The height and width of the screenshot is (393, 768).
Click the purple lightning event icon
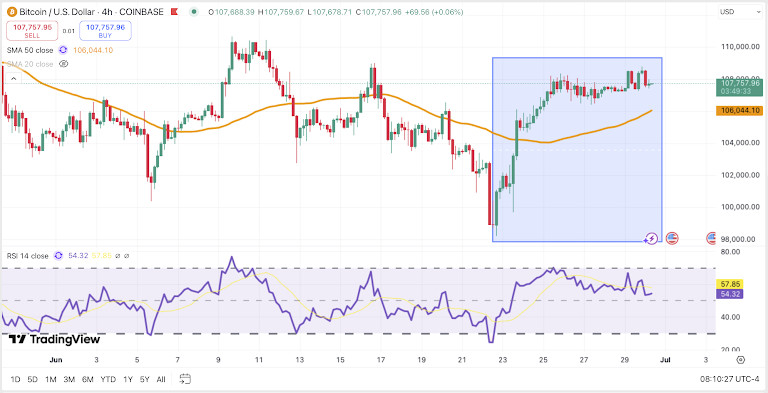(x=651, y=239)
